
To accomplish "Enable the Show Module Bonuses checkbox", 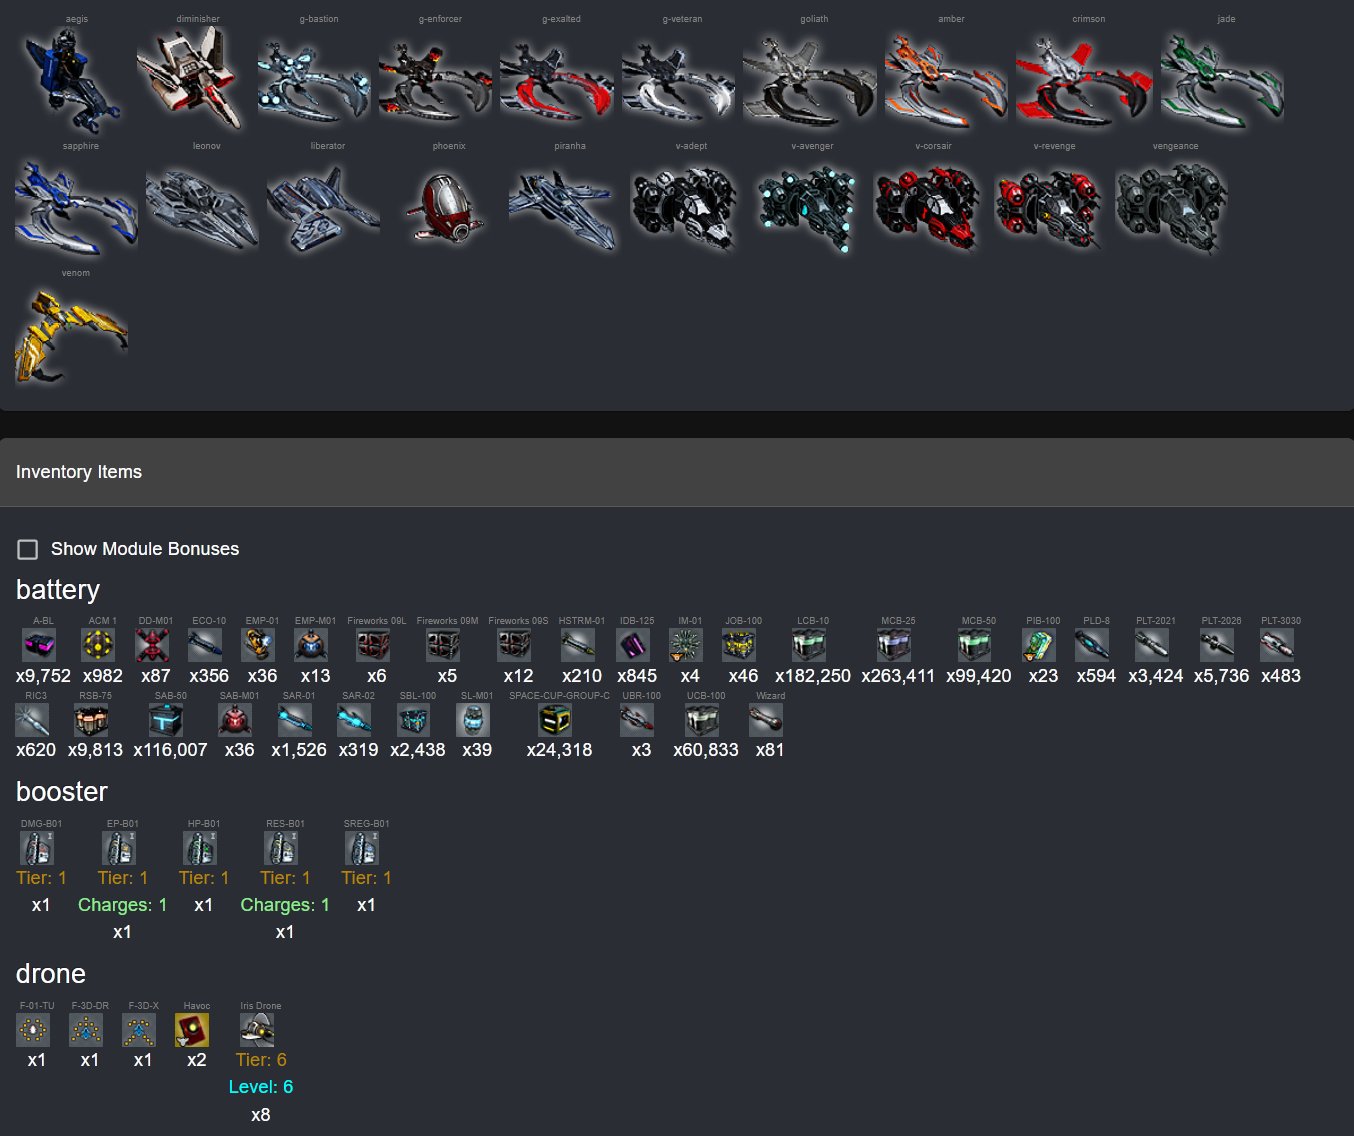I will tap(28, 549).
